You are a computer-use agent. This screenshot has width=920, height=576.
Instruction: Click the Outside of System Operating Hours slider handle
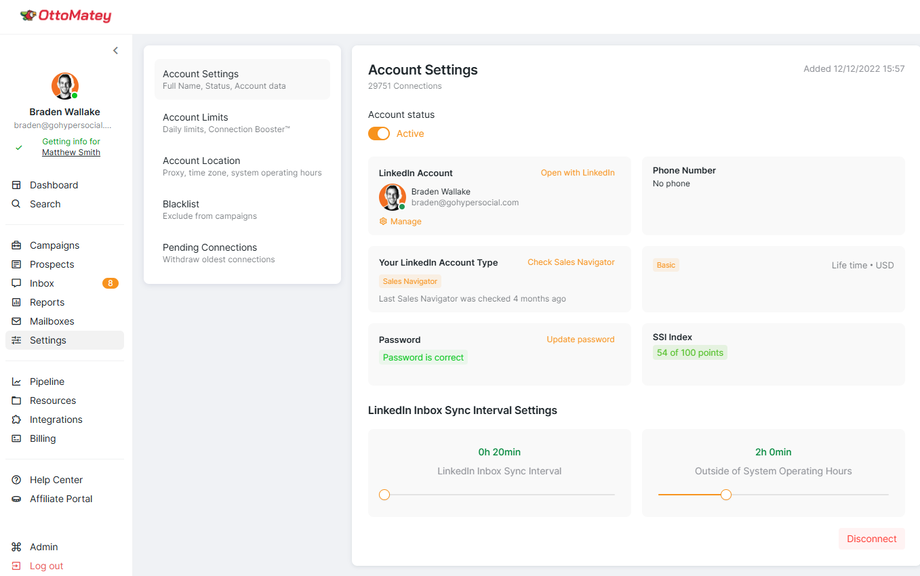[x=726, y=494]
